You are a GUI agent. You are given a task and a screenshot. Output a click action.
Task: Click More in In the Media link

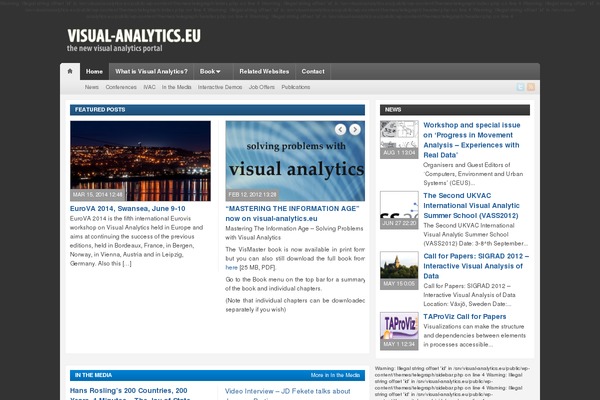pyautogui.click(x=335, y=375)
